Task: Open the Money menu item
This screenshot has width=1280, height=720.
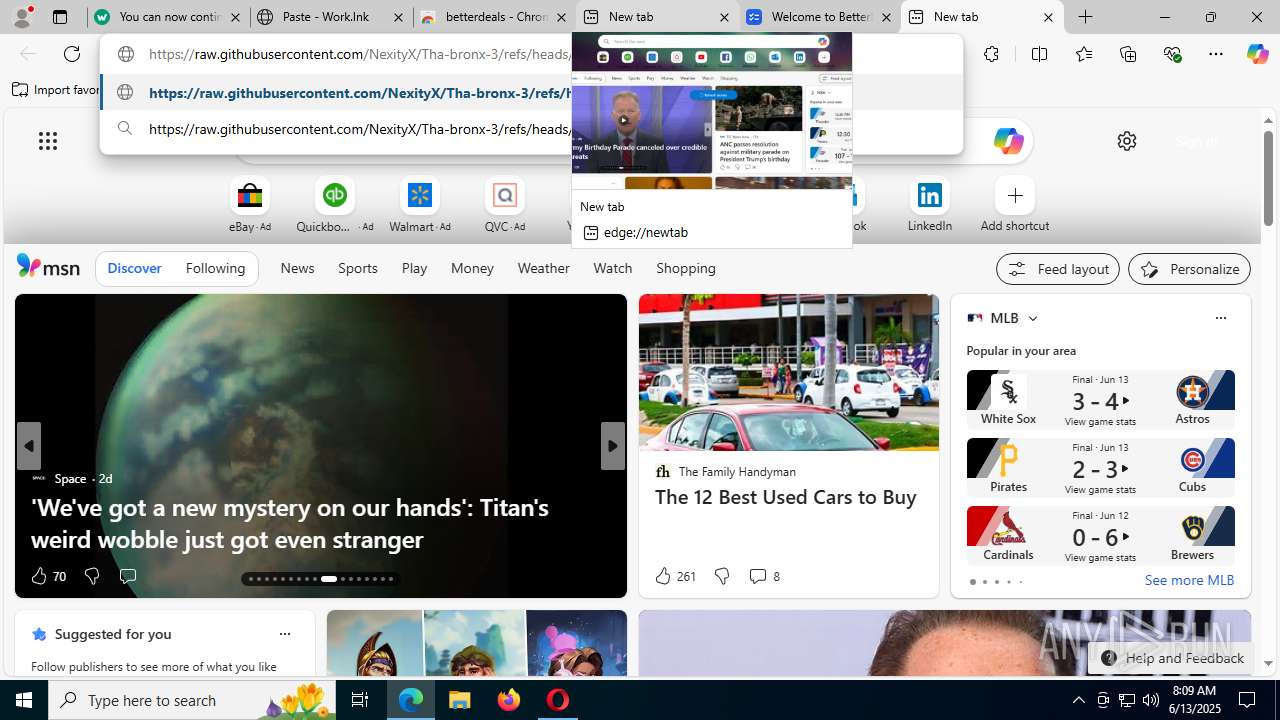Action: pyautogui.click(x=472, y=268)
